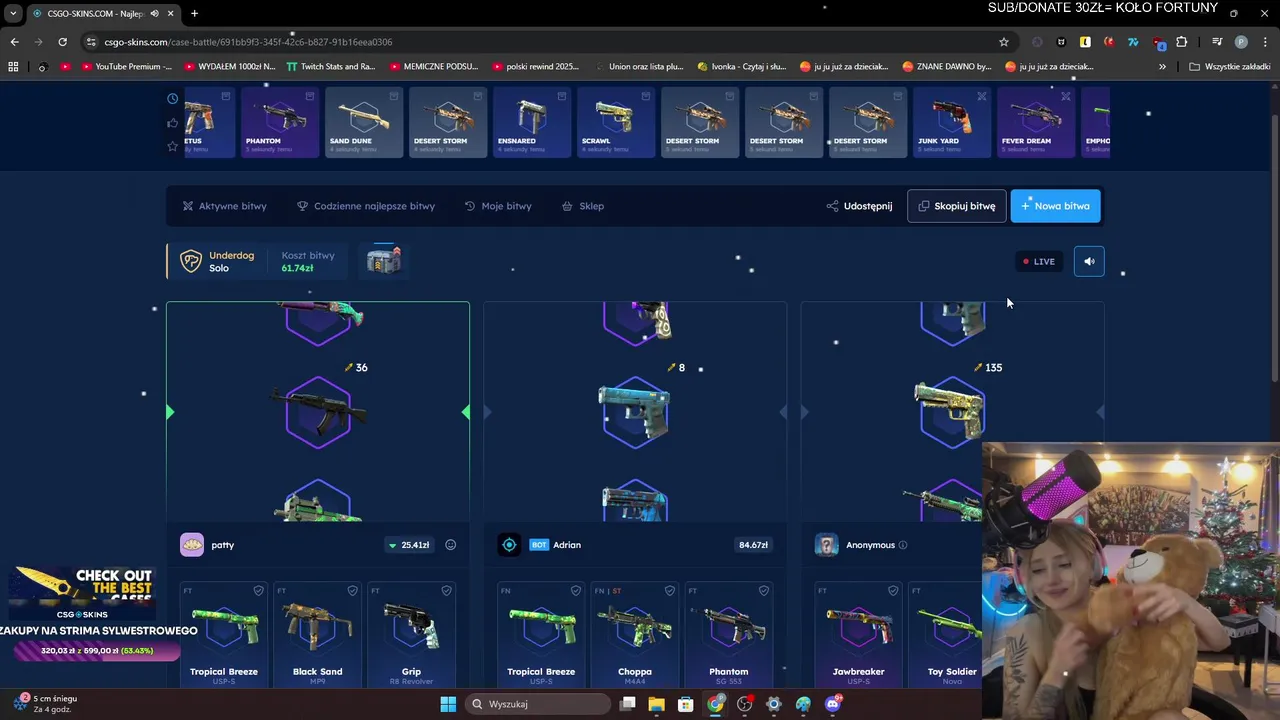The height and width of the screenshot is (720, 1280).
Task: Click shield icon on Black Sand card
Action: (x=352, y=591)
